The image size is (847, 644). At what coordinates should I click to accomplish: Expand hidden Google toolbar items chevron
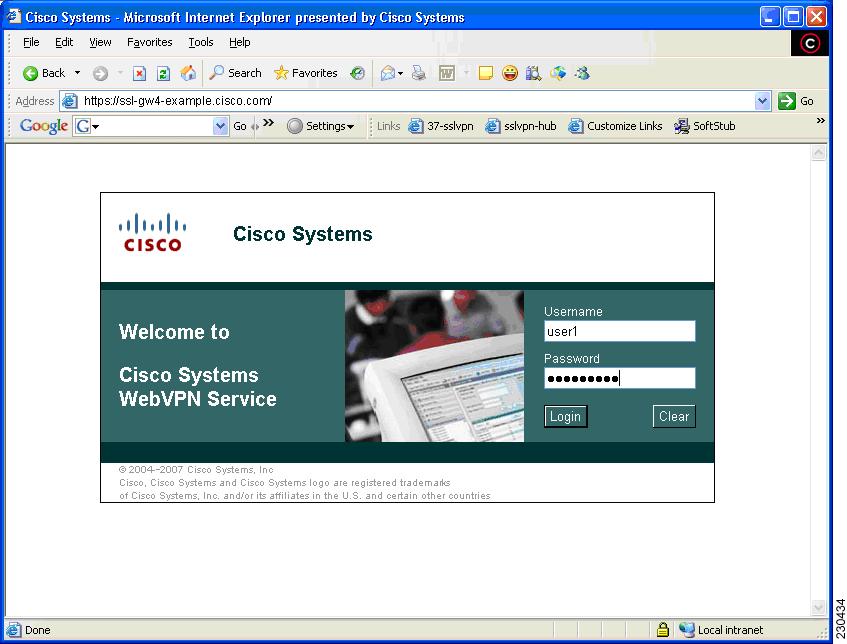[x=268, y=123]
